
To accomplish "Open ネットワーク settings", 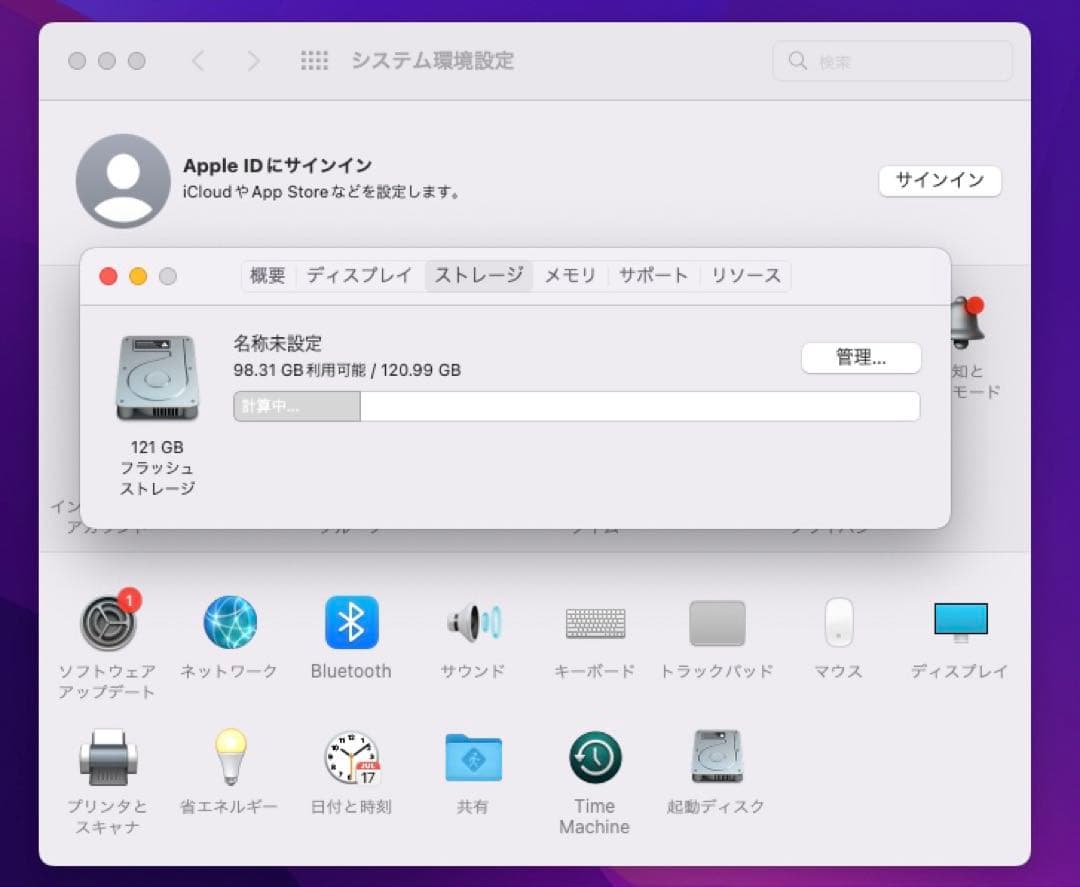I will pos(229,623).
